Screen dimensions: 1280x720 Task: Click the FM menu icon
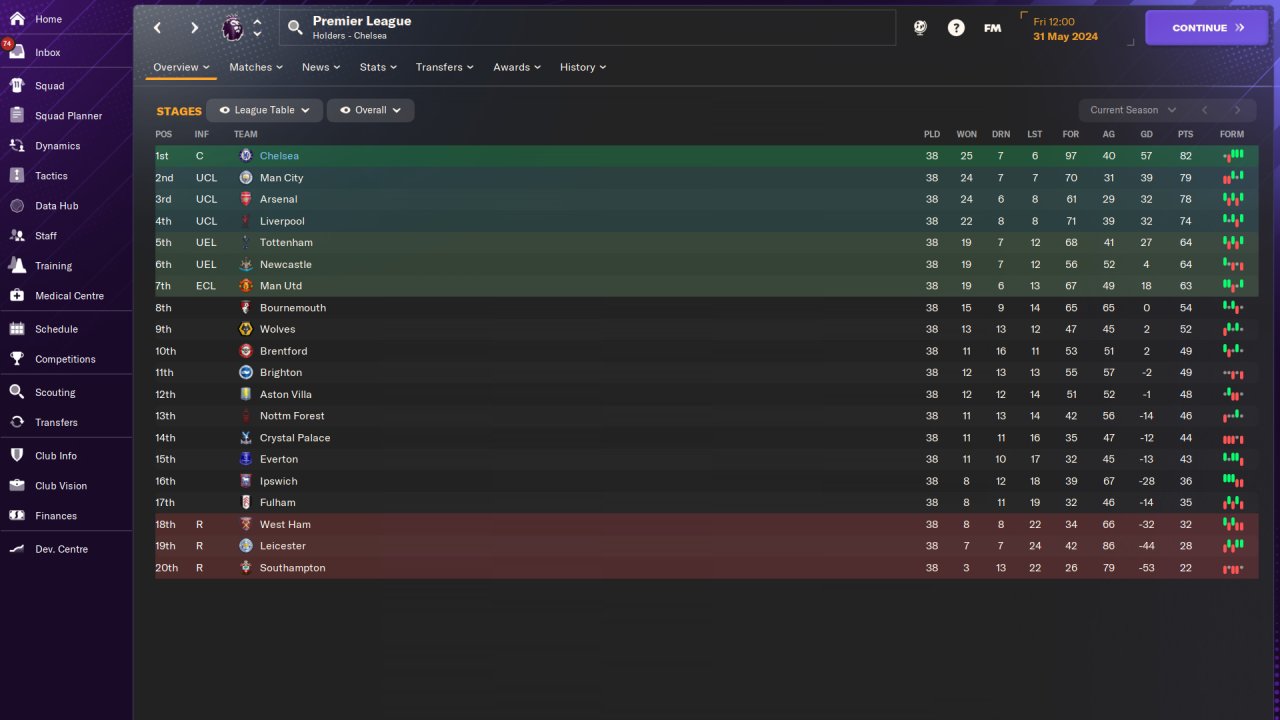click(x=992, y=28)
